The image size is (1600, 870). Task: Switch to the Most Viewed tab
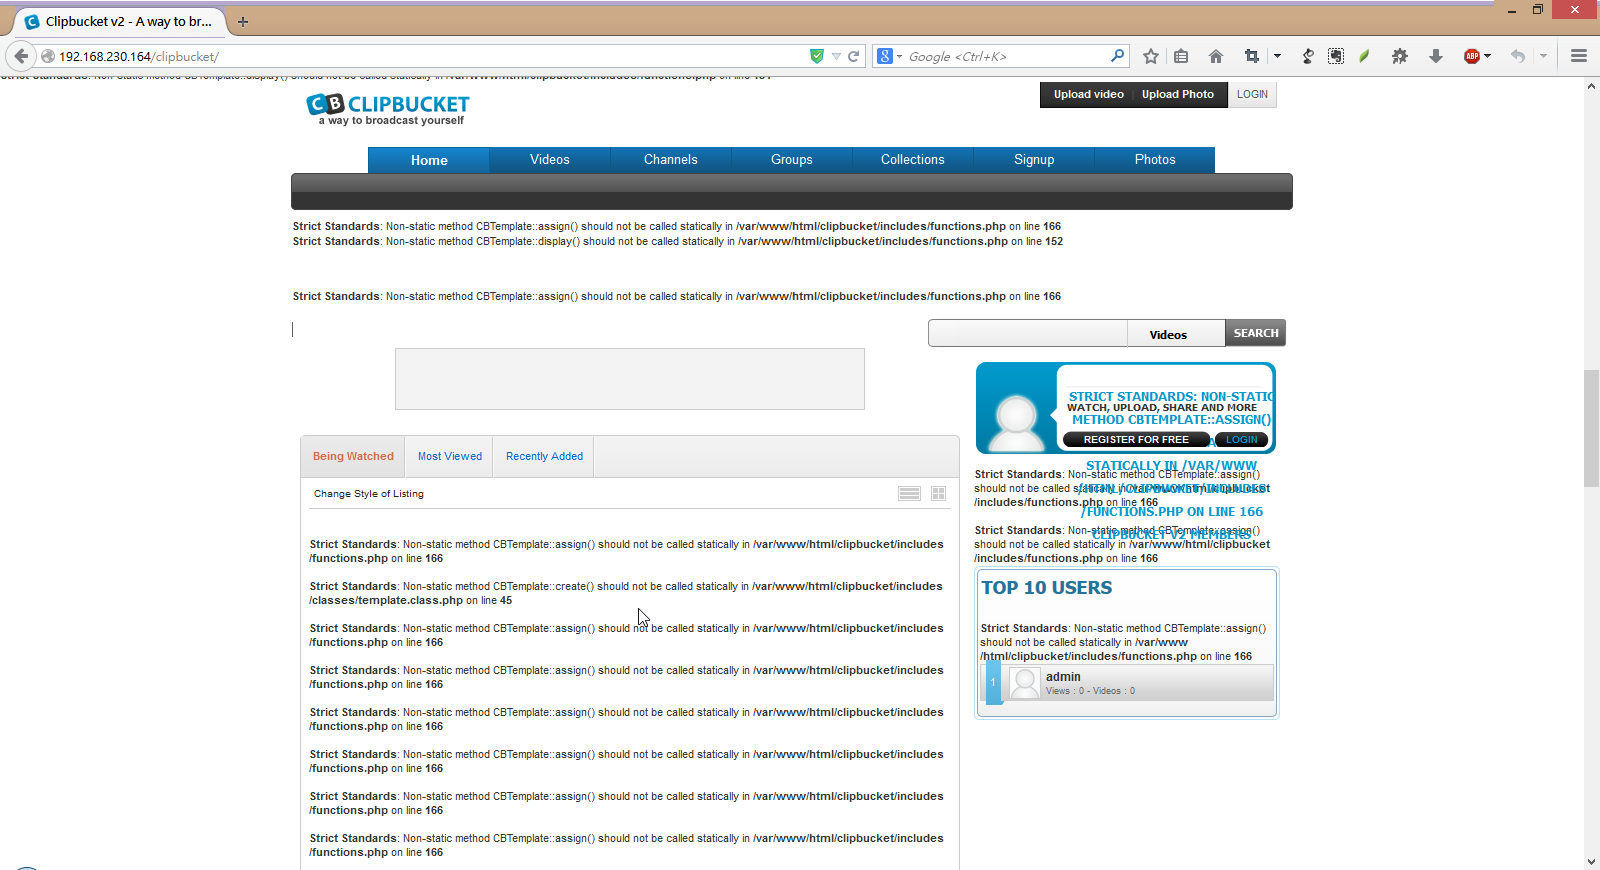coord(449,457)
